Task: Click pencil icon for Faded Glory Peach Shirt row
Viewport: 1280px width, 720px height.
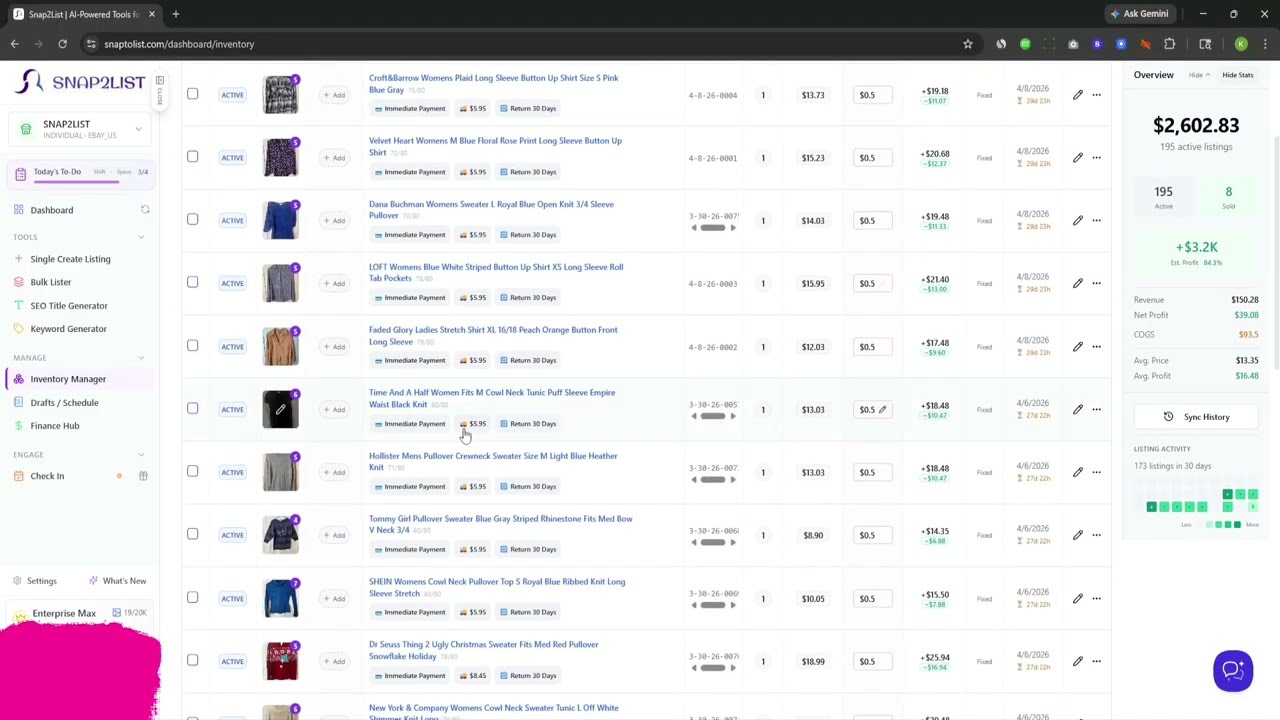Action: tap(1077, 347)
